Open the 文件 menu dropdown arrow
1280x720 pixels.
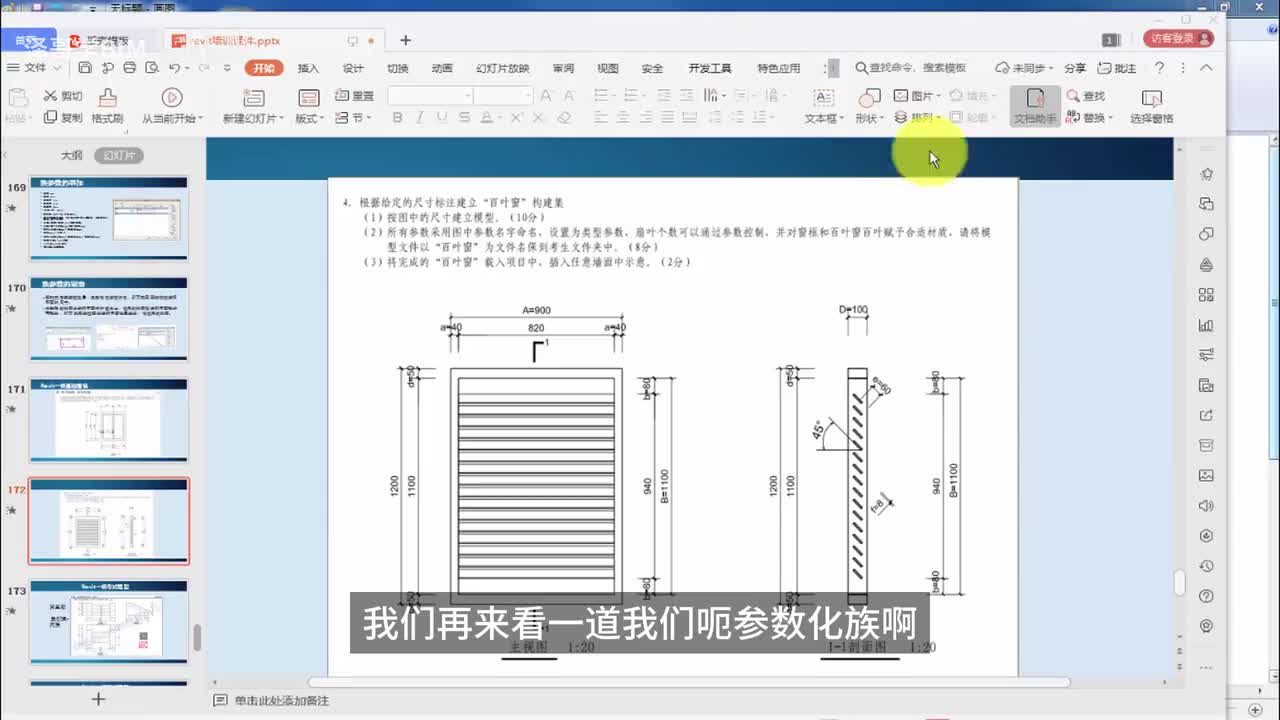(57, 68)
